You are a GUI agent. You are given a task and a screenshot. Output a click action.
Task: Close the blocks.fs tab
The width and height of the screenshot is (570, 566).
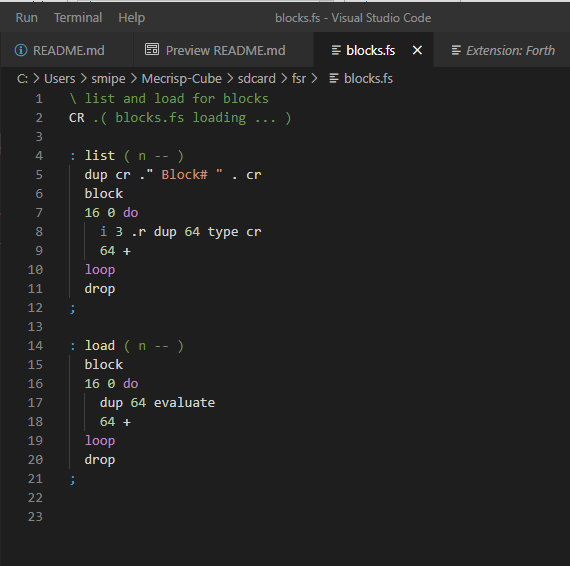(x=417, y=50)
